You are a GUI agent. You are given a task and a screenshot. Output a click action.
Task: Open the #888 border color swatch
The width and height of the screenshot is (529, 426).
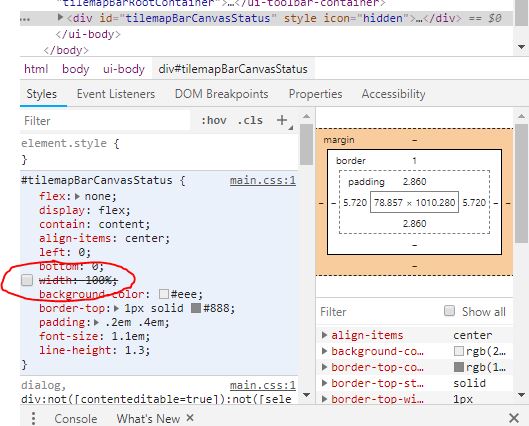tap(196, 308)
